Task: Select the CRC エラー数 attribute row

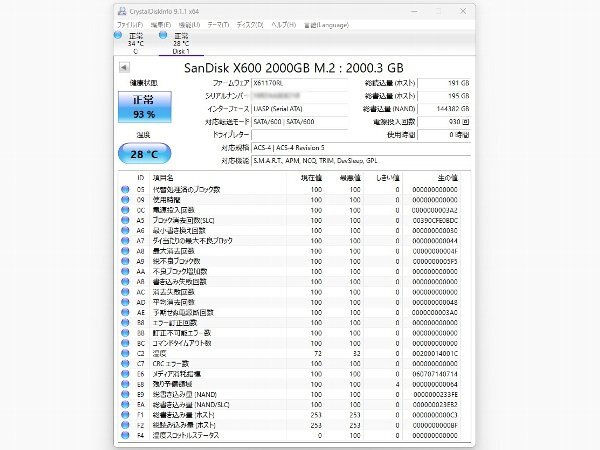Action: tap(291, 364)
